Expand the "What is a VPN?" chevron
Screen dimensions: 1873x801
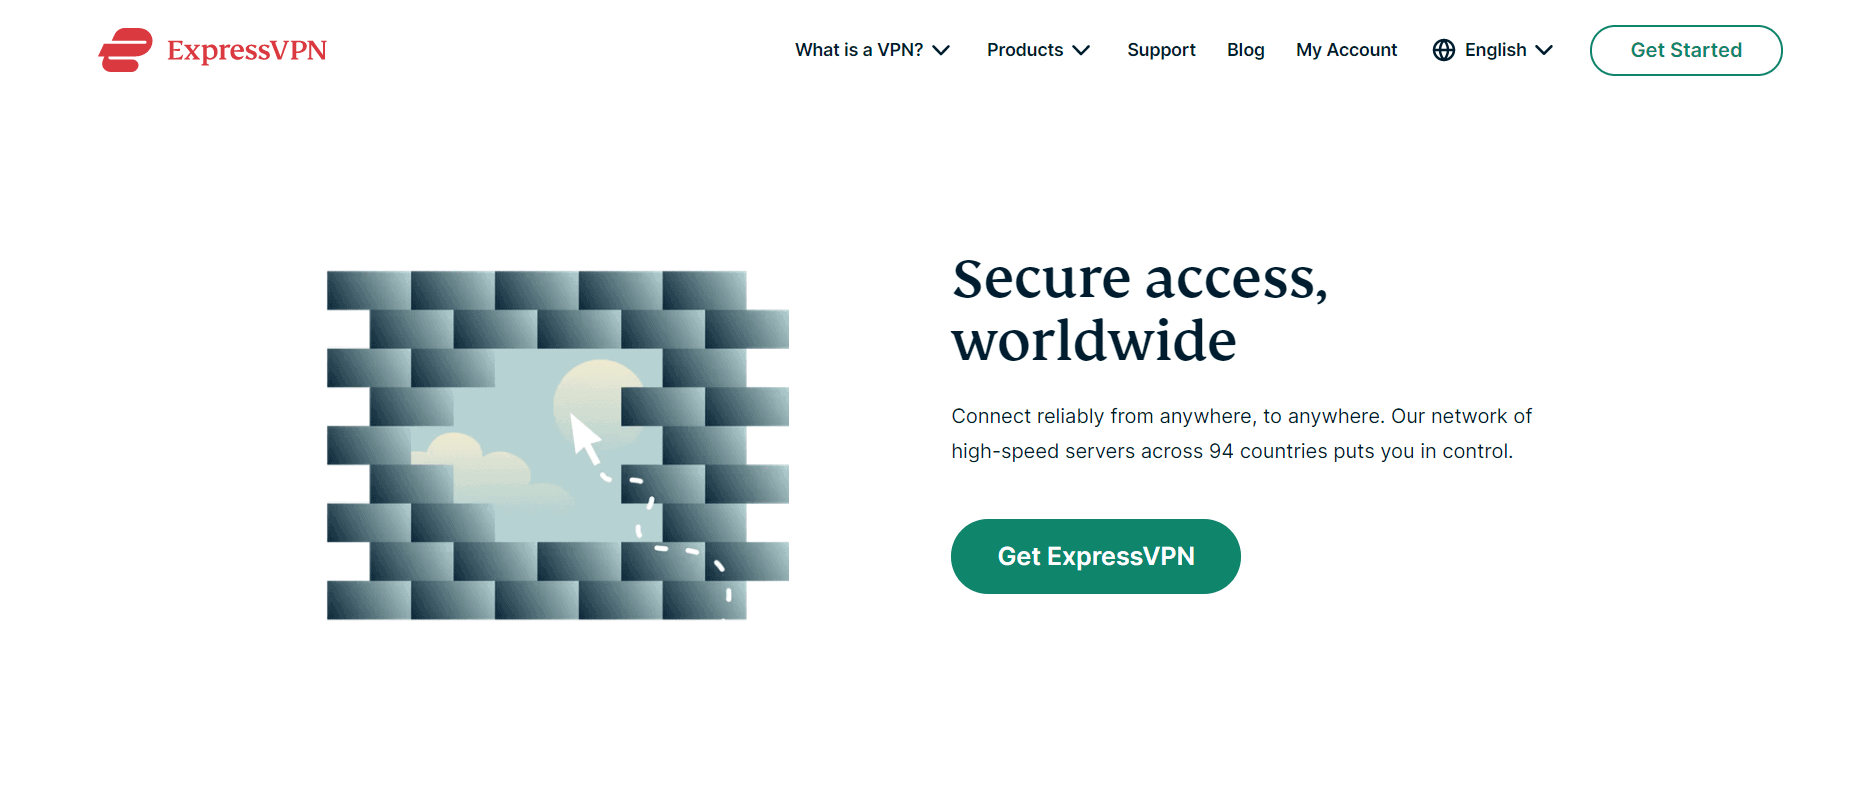point(941,50)
